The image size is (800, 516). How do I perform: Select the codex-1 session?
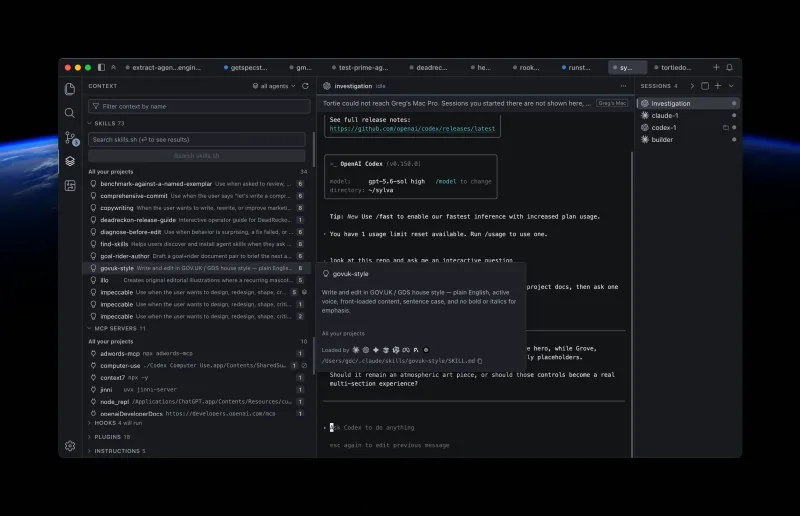pyautogui.click(x=688, y=128)
